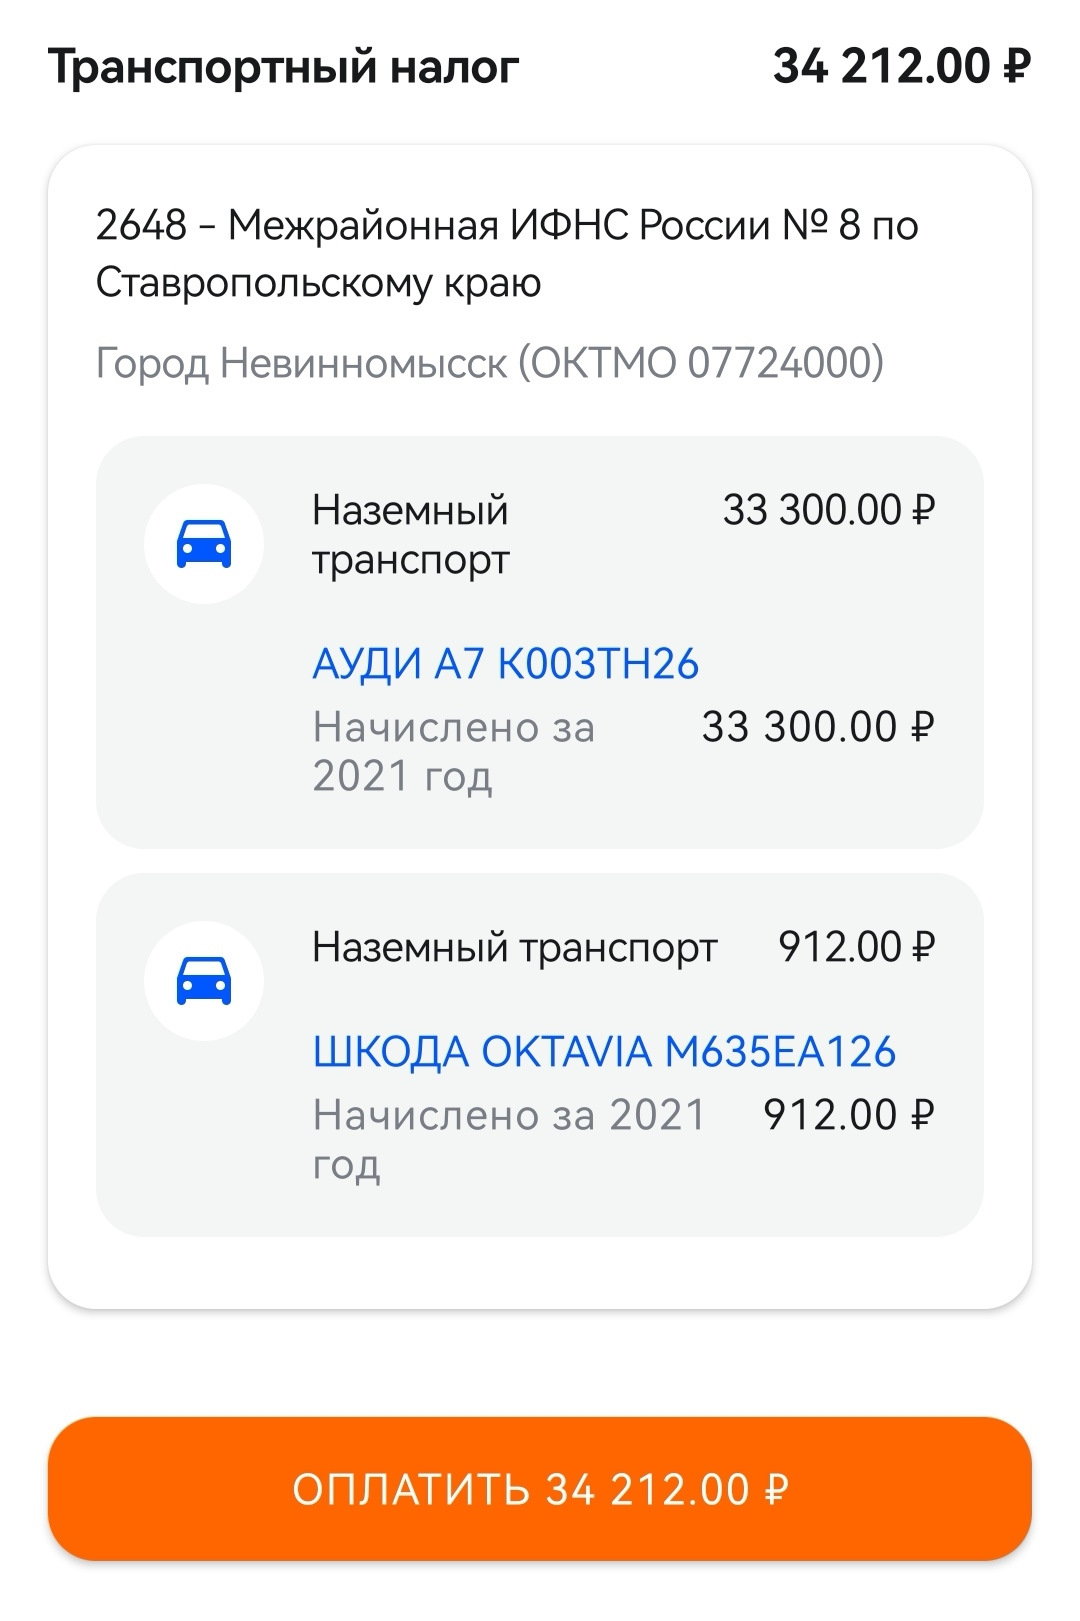Tap the top 33 300.00 ₽ amount in the Audi card
Screen dimensions: 1080x1621
click(828, 510)
